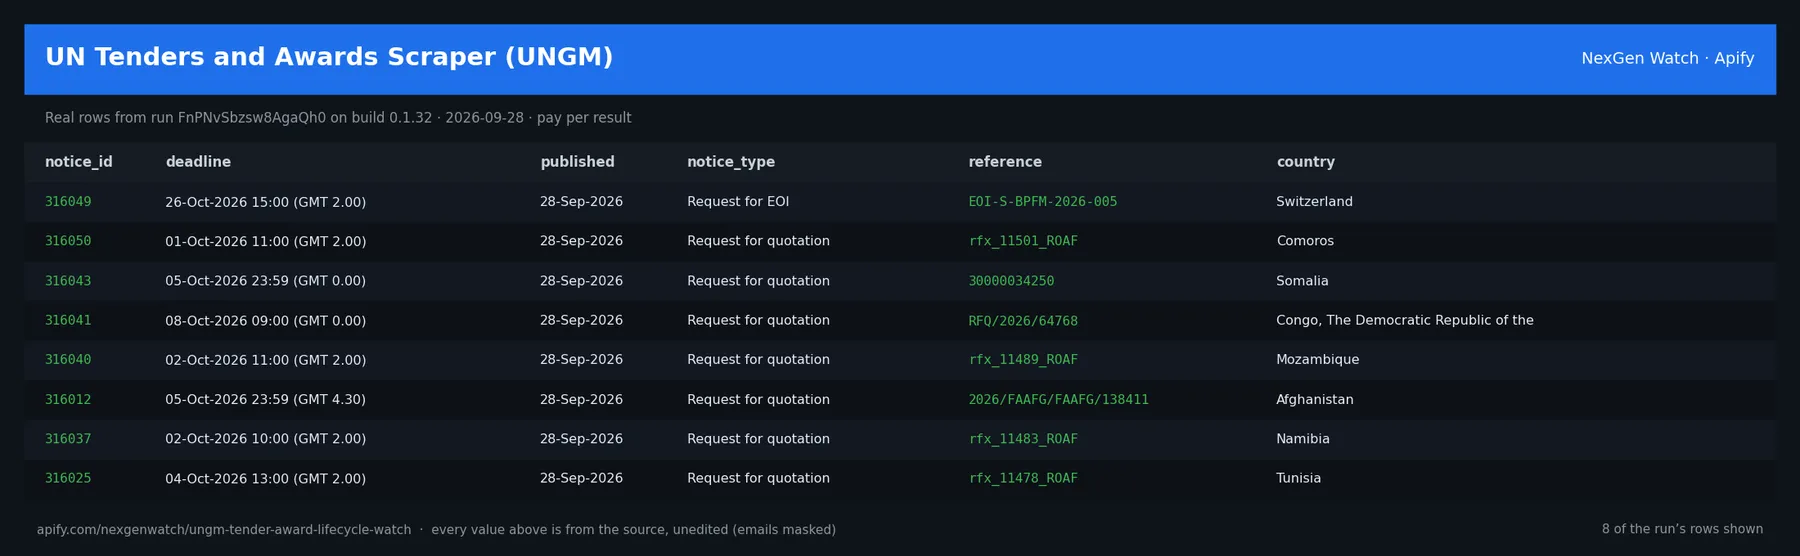
Task: Open notice ID 316040
Action: click(x=68, y=360)
